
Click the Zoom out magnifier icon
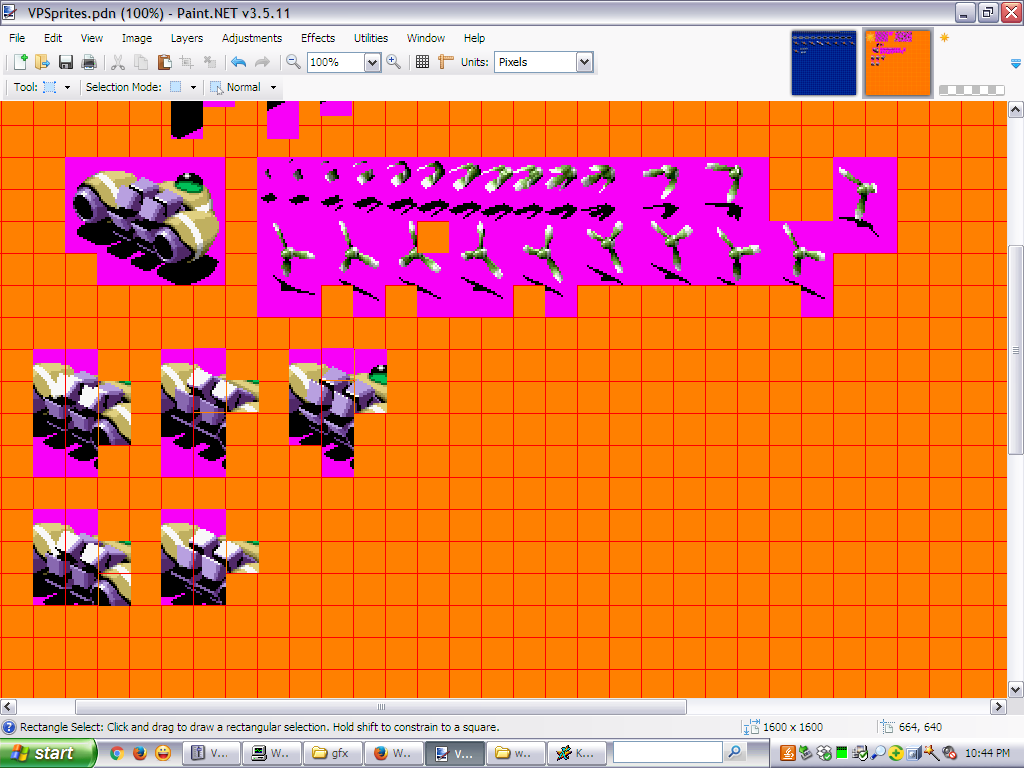point(293,62)
